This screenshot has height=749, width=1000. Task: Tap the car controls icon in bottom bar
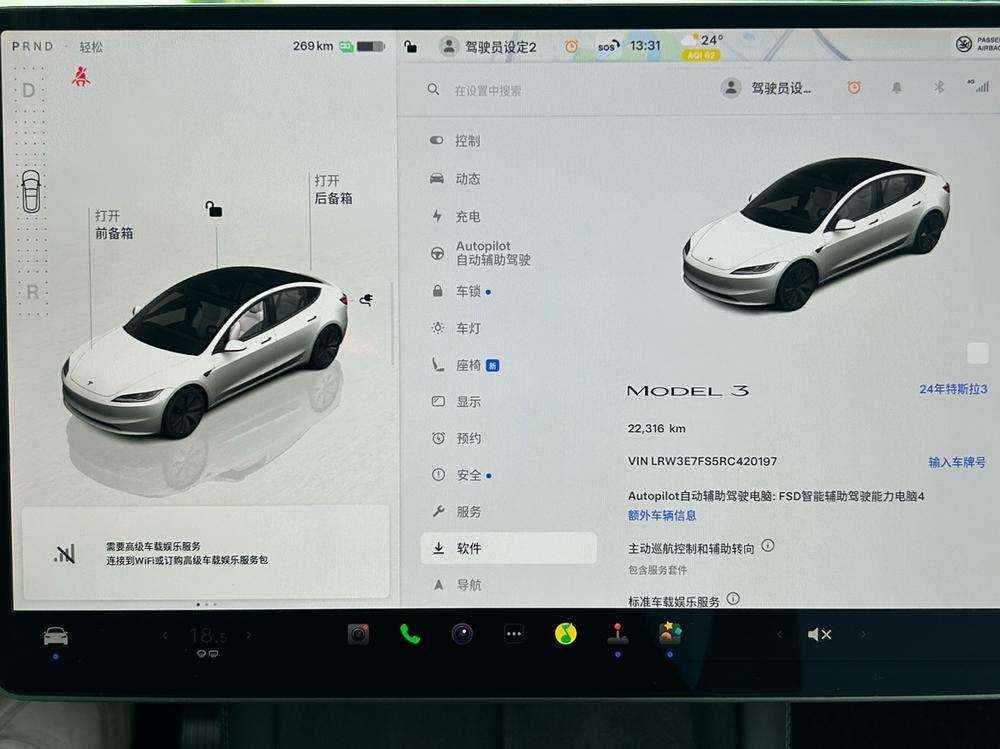(55, 636)
